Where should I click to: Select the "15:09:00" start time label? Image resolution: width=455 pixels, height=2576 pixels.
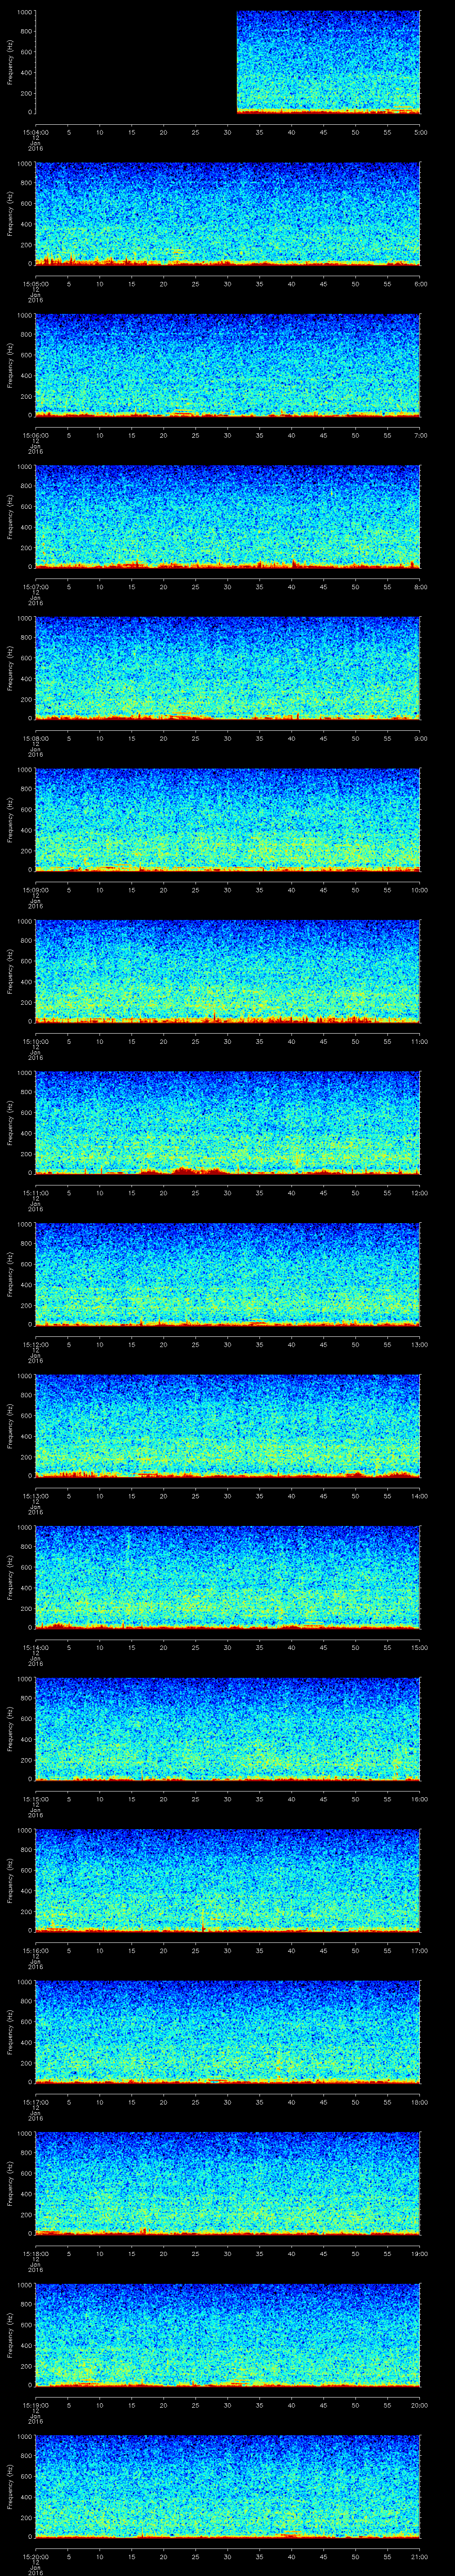[x=35, y=890]
